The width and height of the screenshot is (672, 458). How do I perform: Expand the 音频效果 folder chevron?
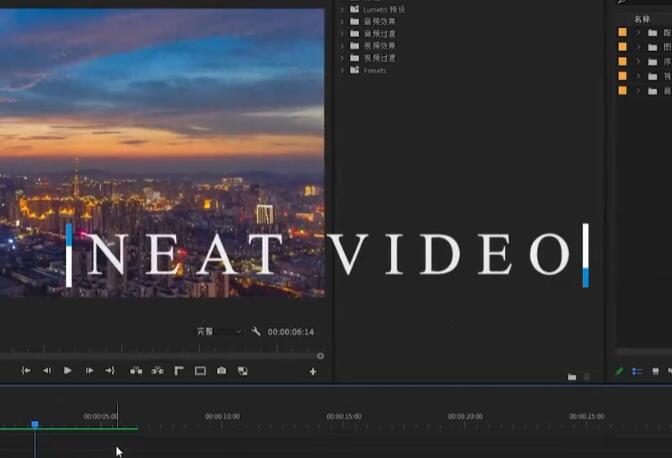point(342,21)
